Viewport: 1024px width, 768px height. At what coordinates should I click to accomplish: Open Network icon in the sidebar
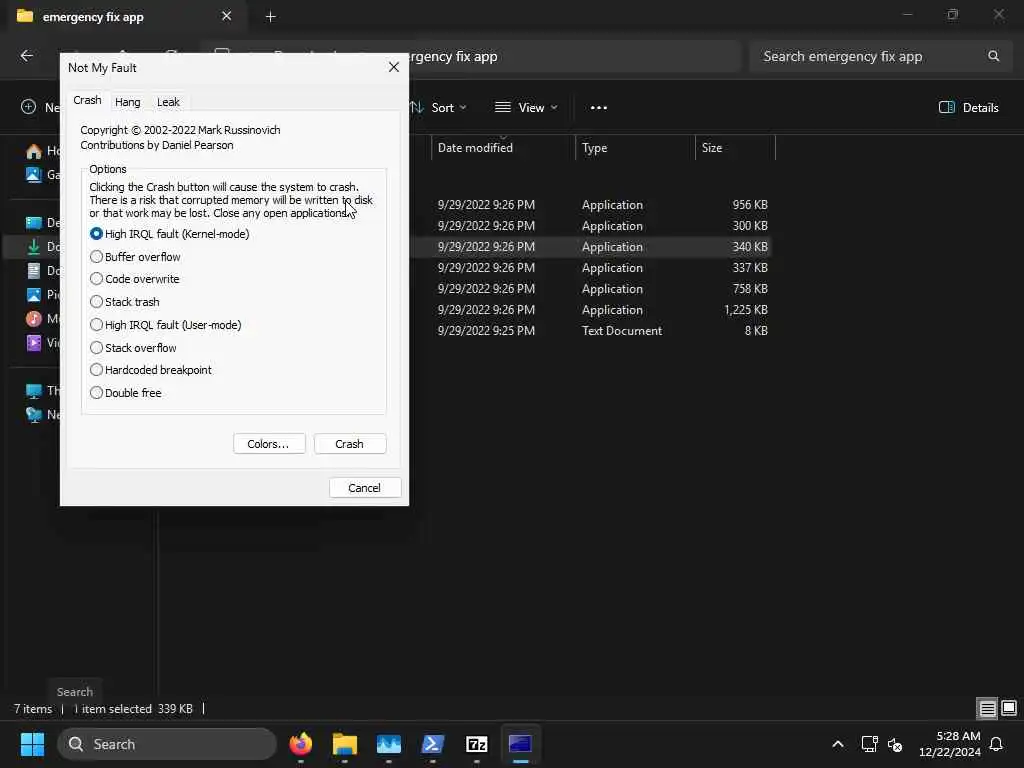pos(33,414)
